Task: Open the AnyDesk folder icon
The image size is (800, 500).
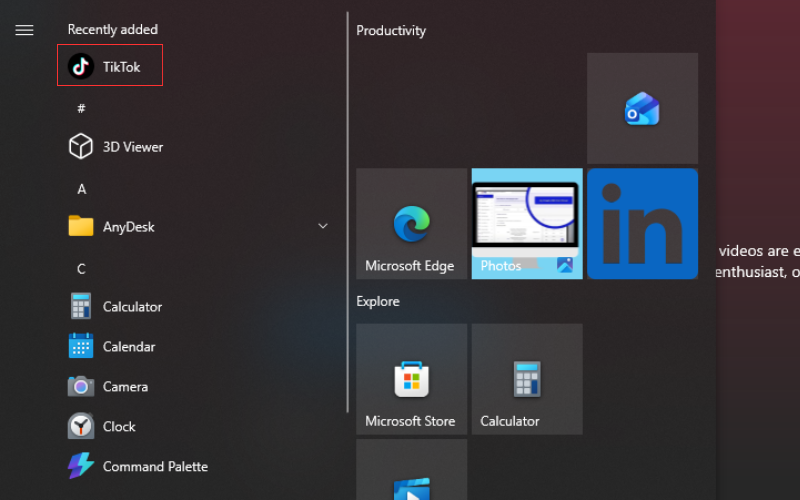Action: pos(81,226)
